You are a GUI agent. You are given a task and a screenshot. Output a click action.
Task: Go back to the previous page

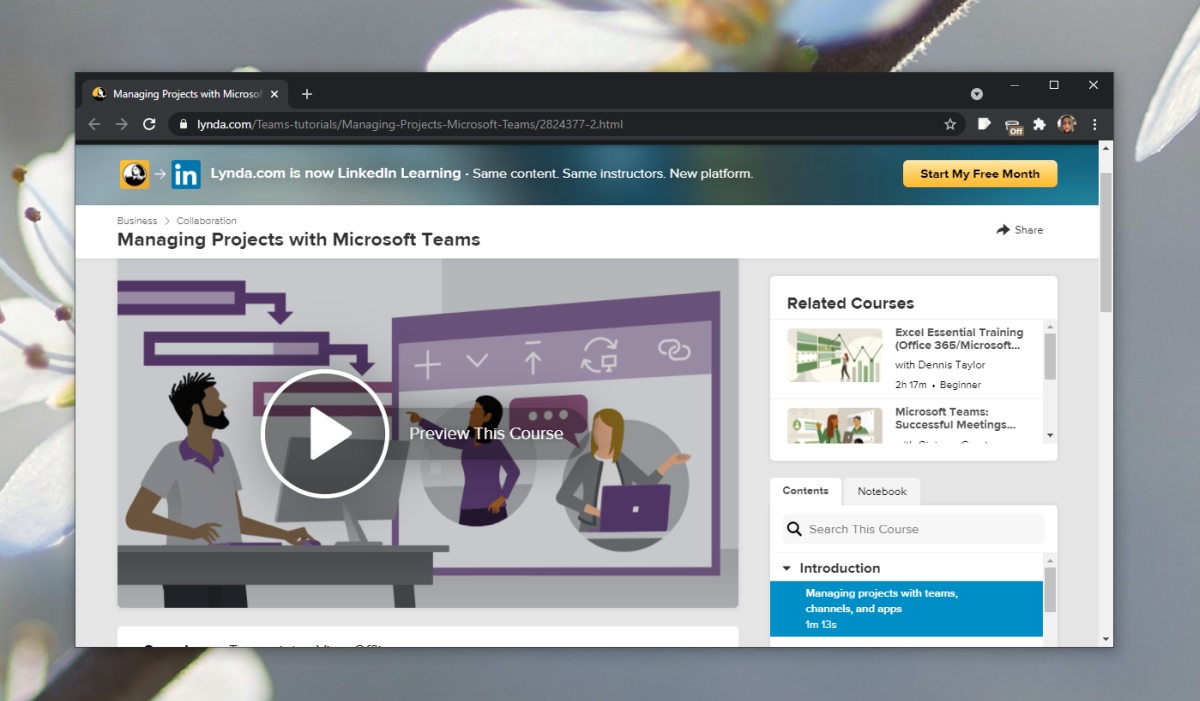click(x=94, y=124)
